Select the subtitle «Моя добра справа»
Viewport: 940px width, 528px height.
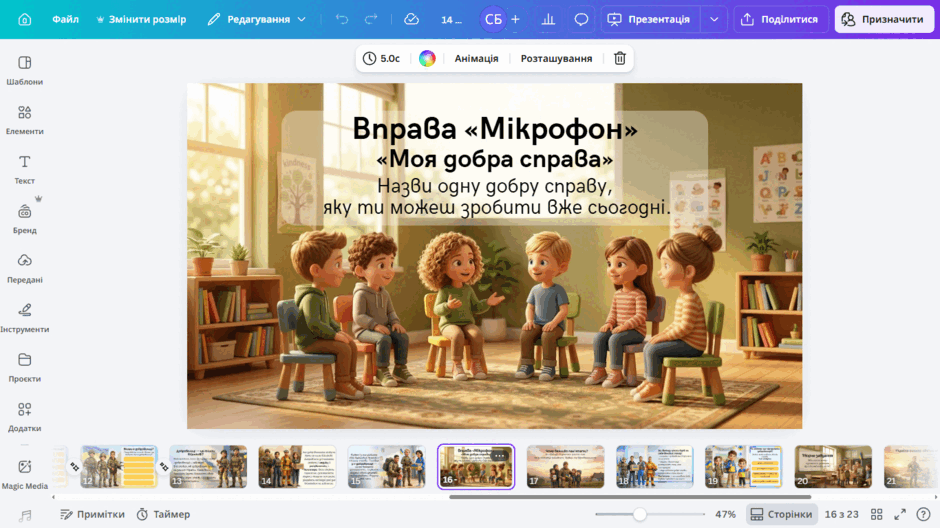tap(495, 159)
